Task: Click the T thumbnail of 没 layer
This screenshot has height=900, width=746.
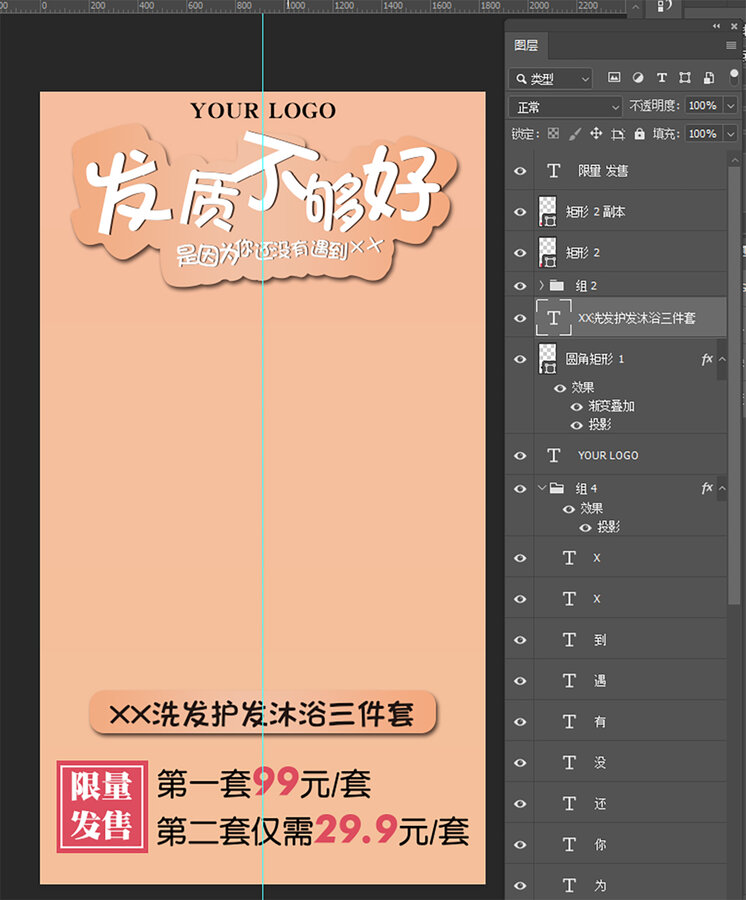Action: [569, 763]
